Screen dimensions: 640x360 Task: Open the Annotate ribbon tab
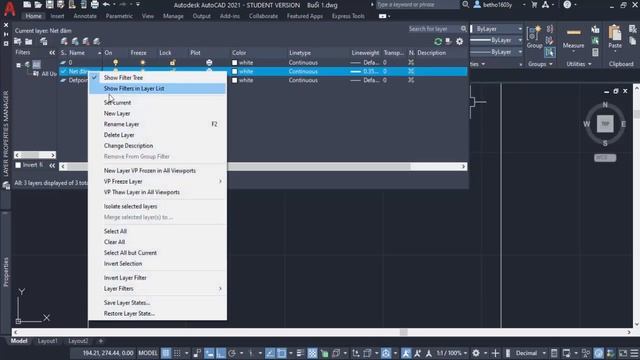(85, 16)
